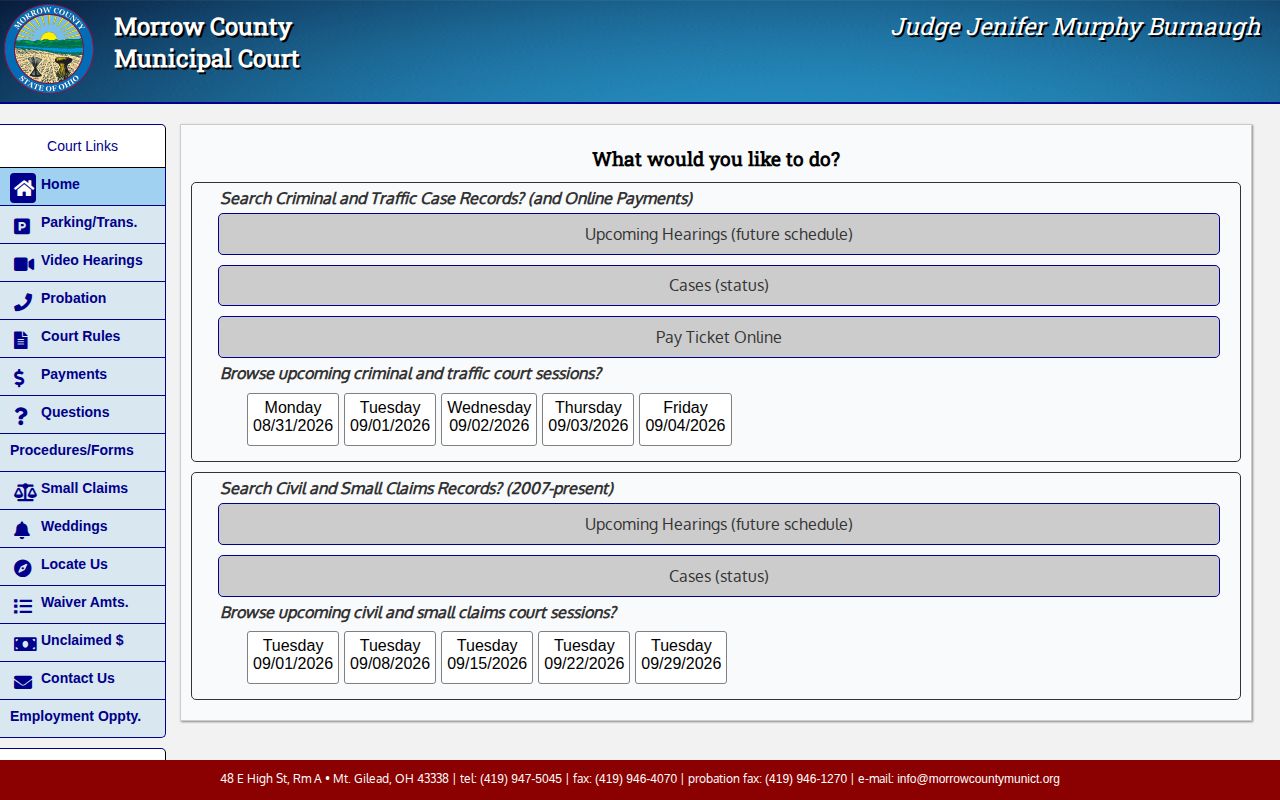Click the Court Links sidebar header
This screenshot has height=800, width=1280.
tap(83, 146)
